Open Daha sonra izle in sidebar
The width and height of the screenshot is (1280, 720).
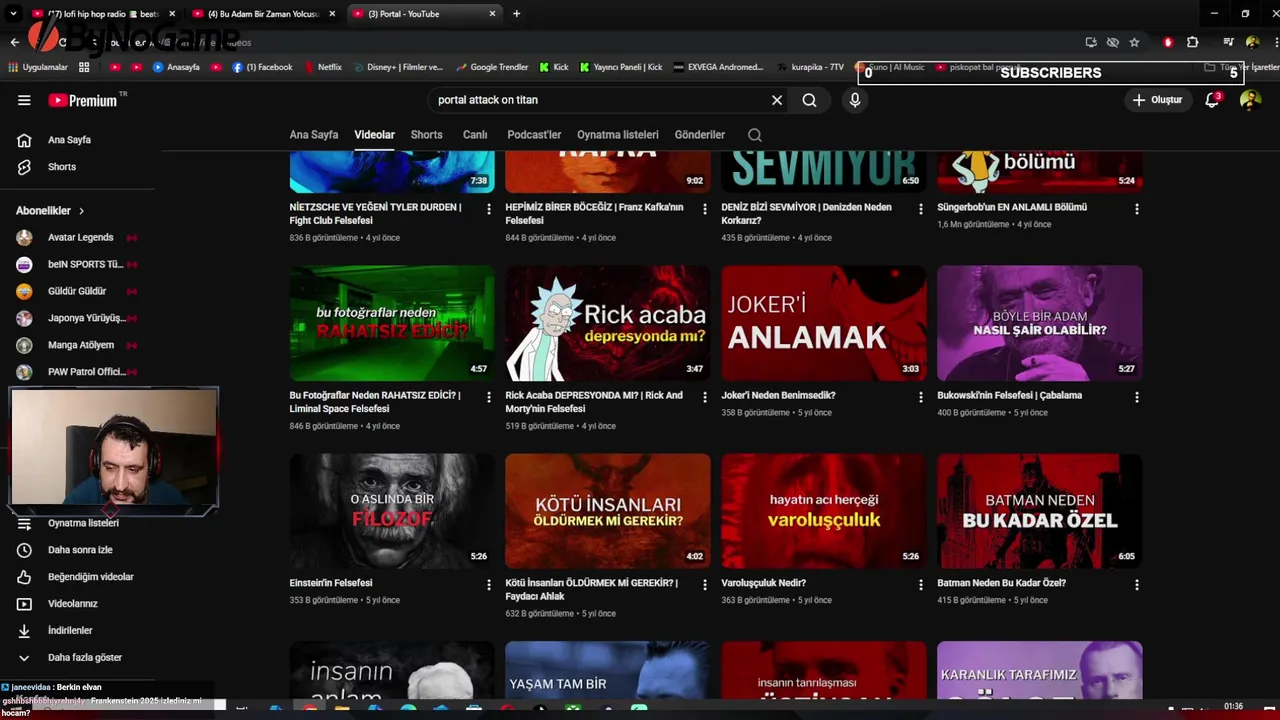pyautogui.click(x=80, y=550)
